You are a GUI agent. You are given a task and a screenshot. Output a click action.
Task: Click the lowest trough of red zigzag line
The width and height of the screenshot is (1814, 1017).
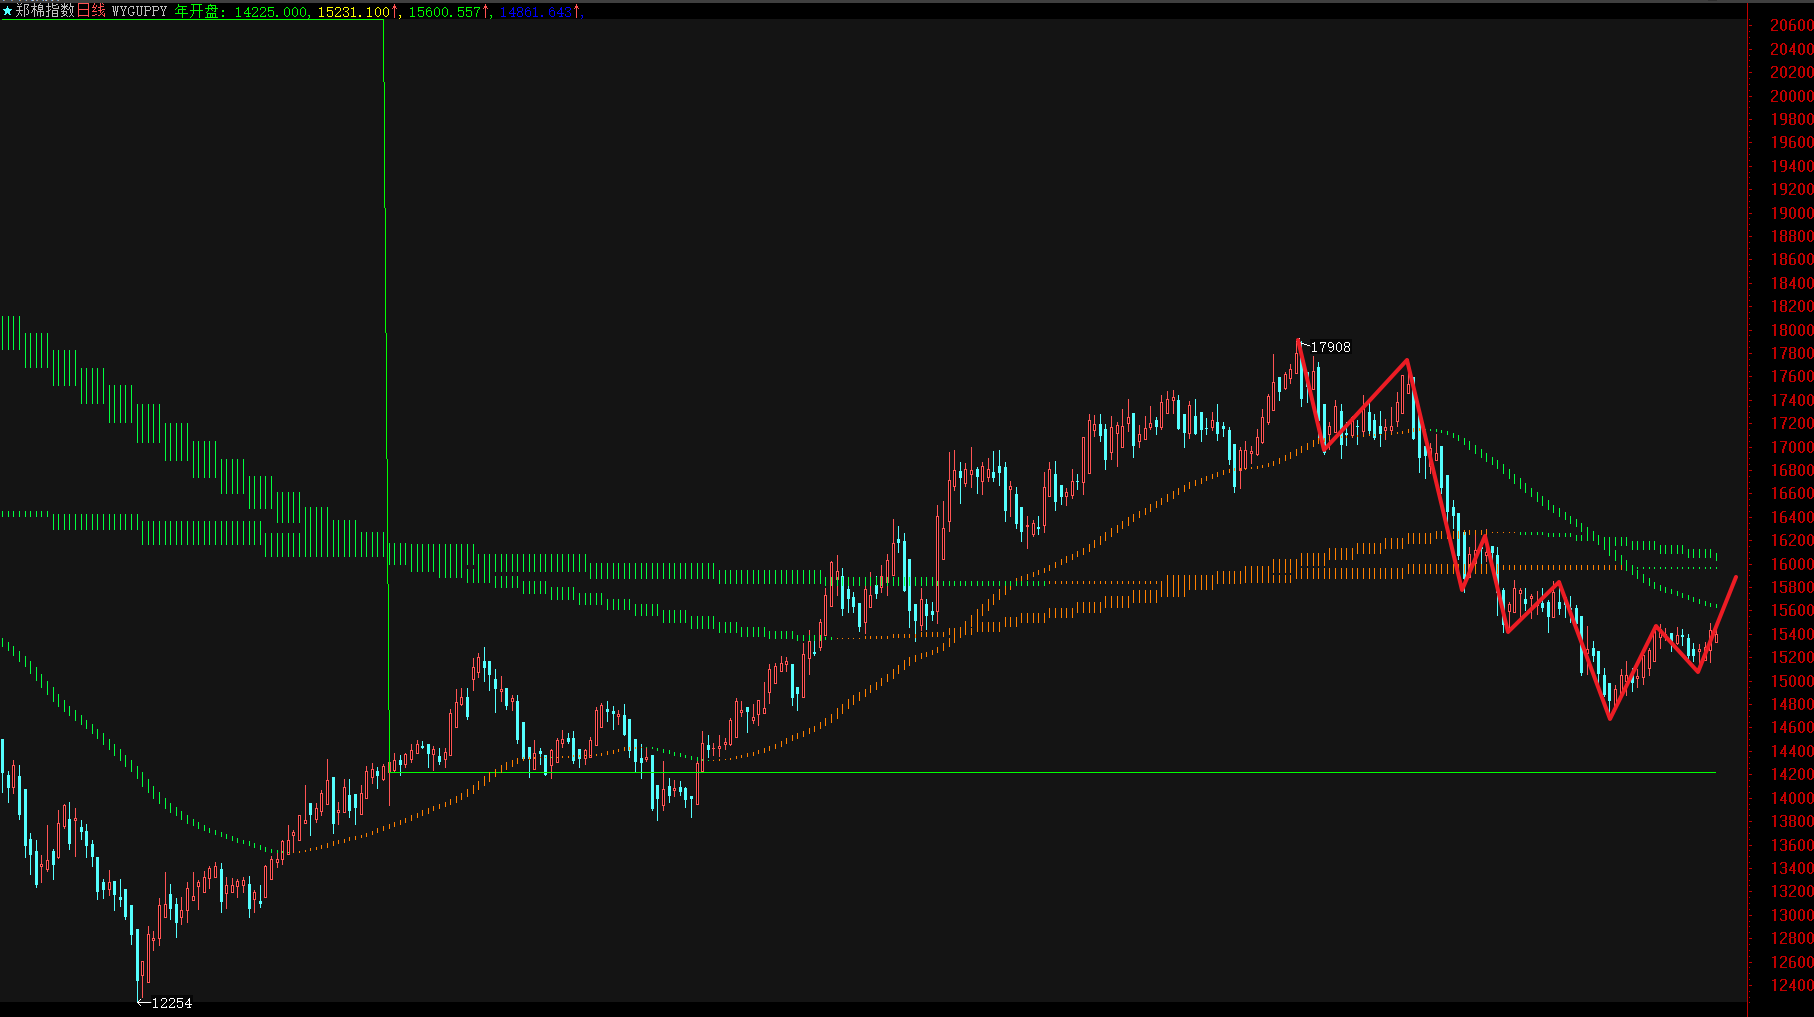pyautogui.click(x=1610, y=717)
